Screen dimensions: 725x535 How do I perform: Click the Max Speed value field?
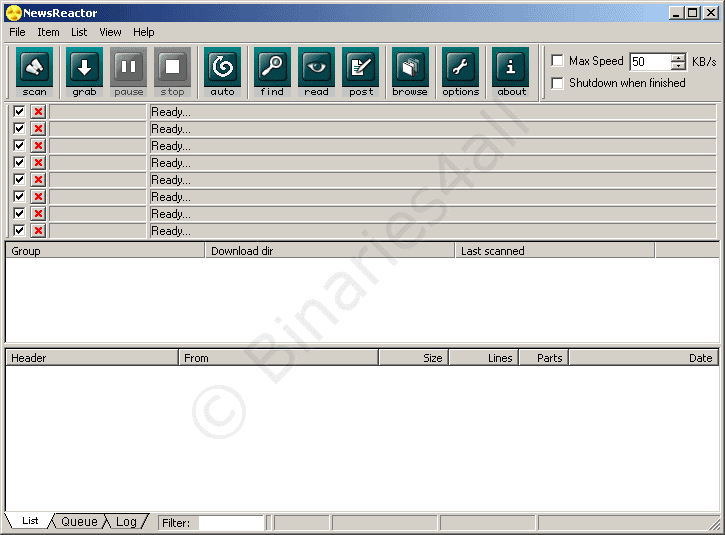coord(650,61)
